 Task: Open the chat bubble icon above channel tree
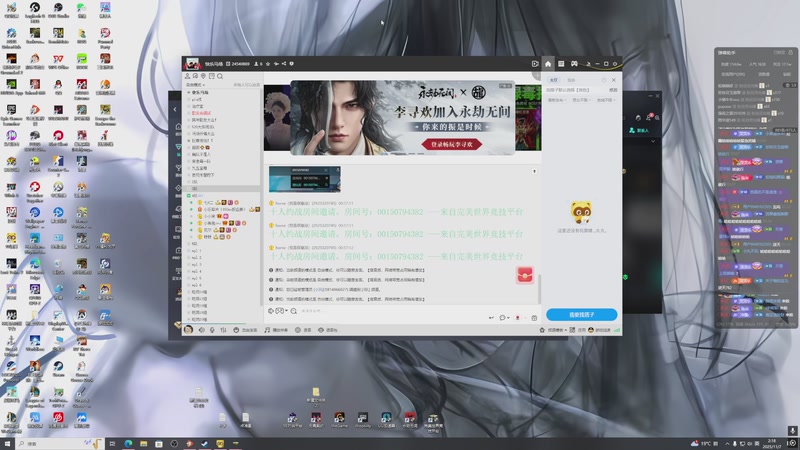(195, 76)
